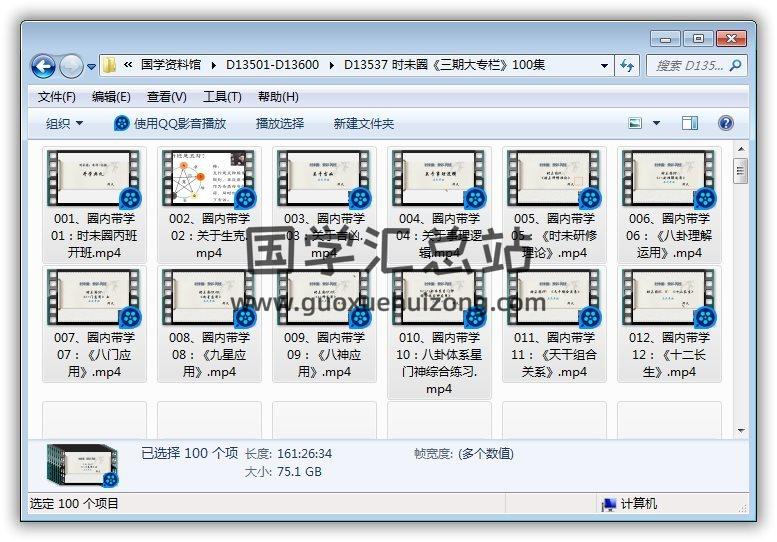Click 使用QQ影音播放 toolbar button

click(x=170, y=123)
